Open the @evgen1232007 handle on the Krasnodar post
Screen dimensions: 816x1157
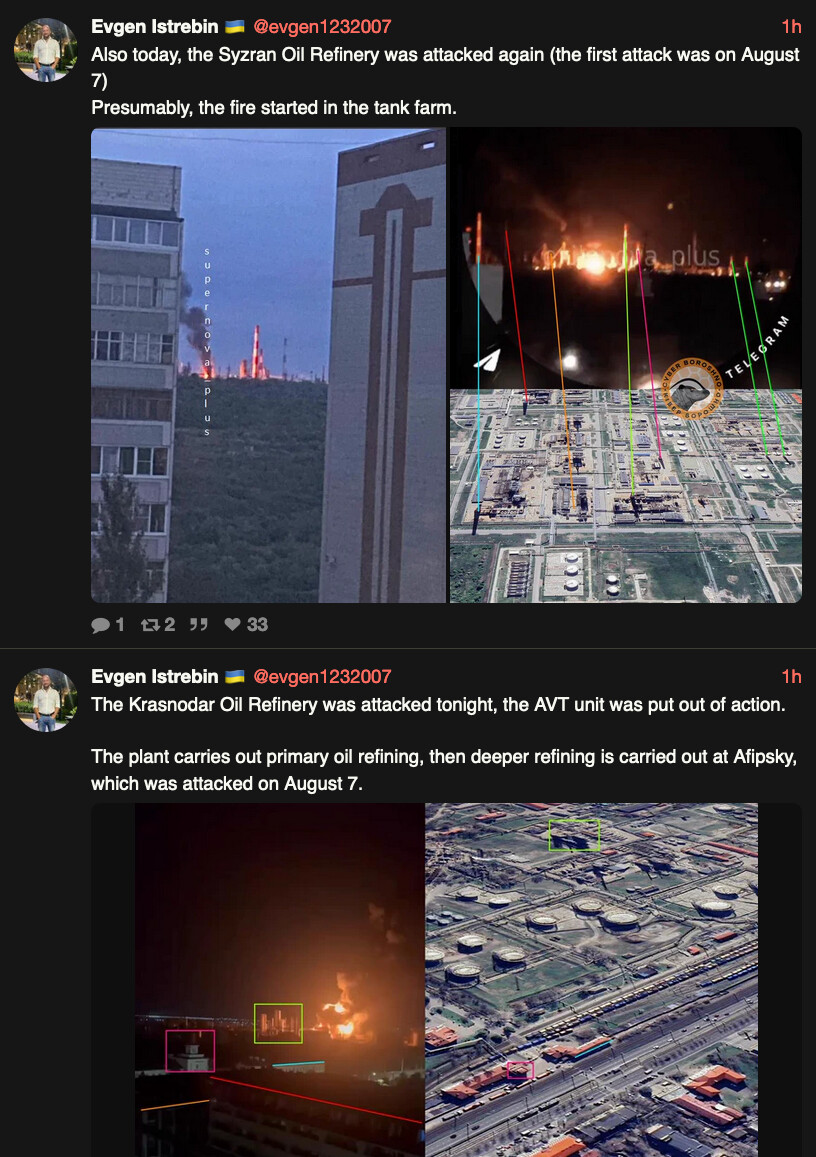click(322, 677)
